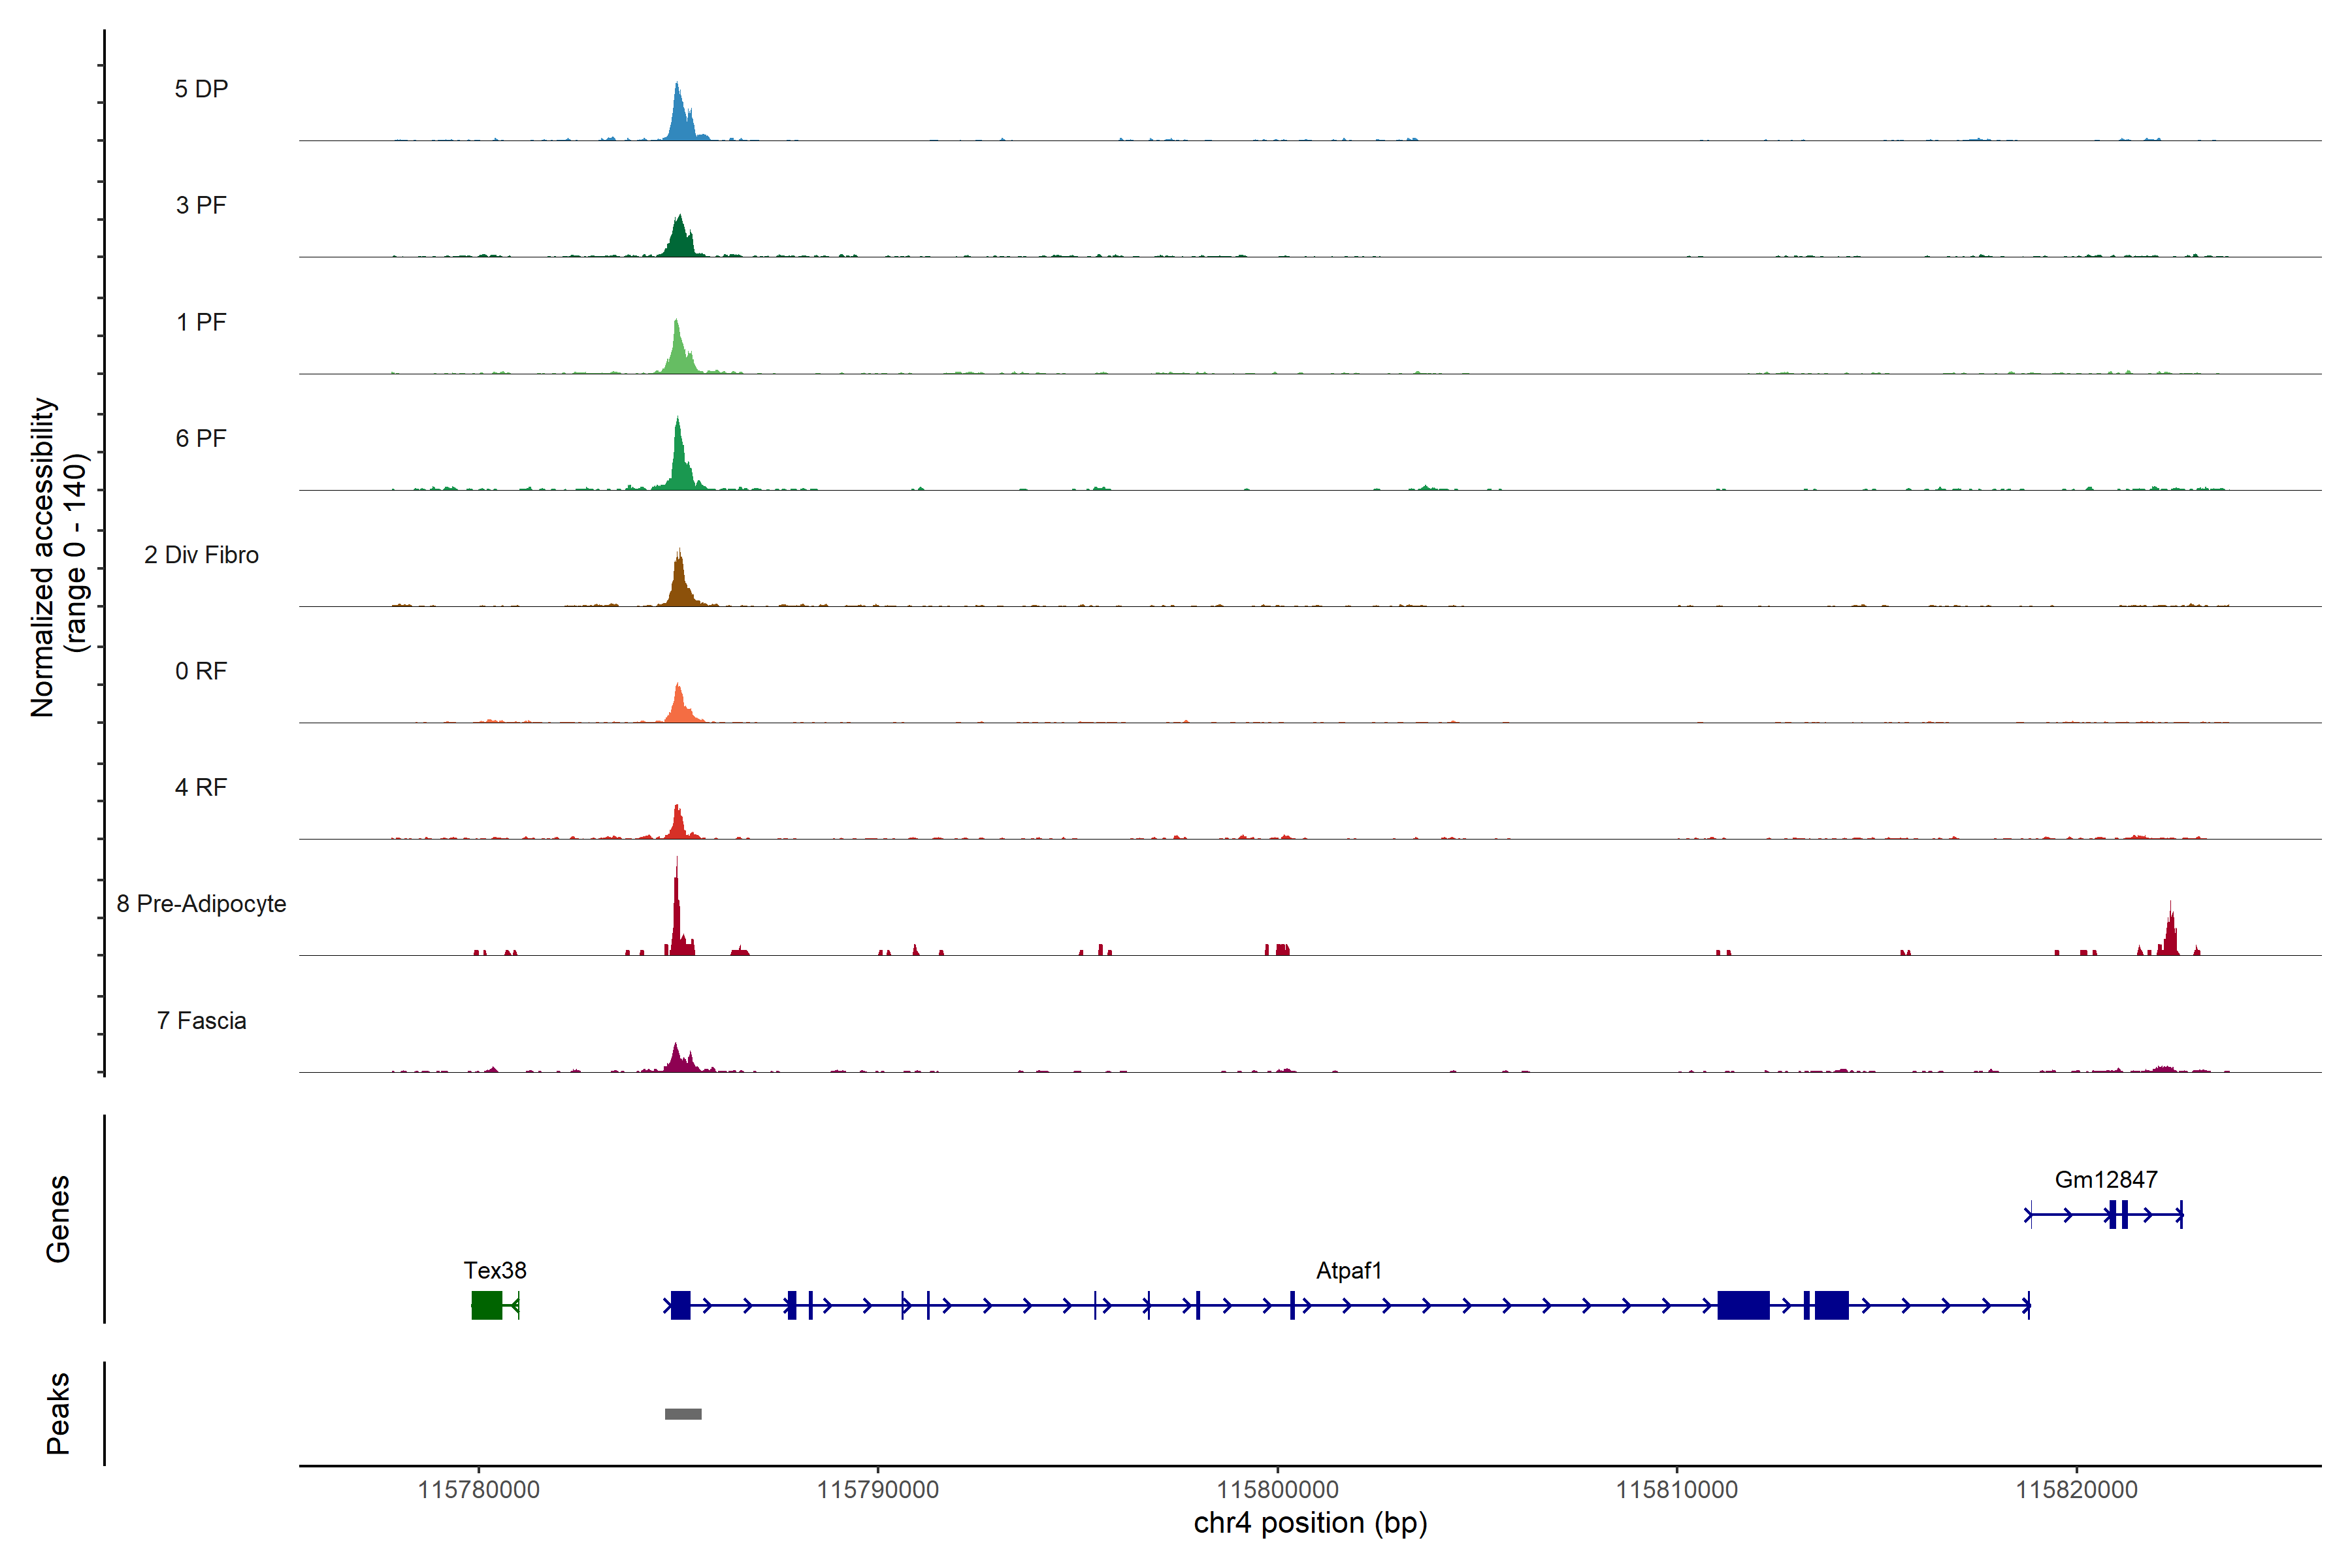Click the Atpaf1 gene label
This screenshot has width=2352, height=1568.
pos(1348,1270)
